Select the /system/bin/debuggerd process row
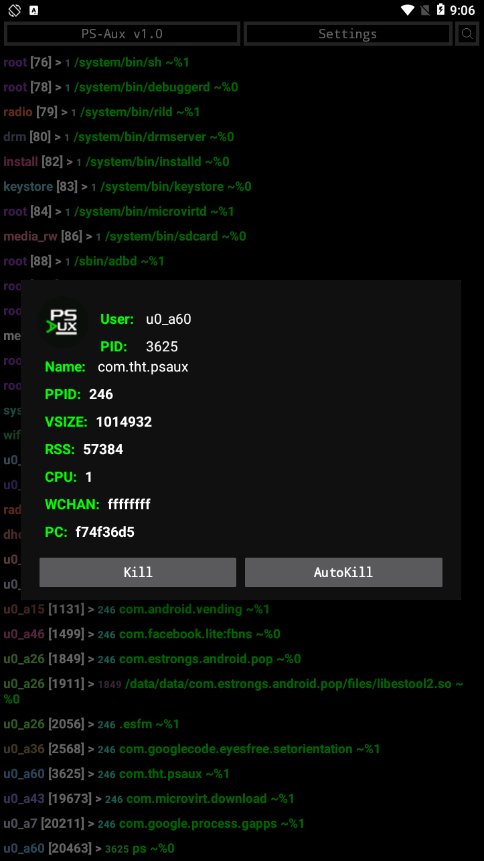This screenshot has height=861, width=484. point(121,87)
